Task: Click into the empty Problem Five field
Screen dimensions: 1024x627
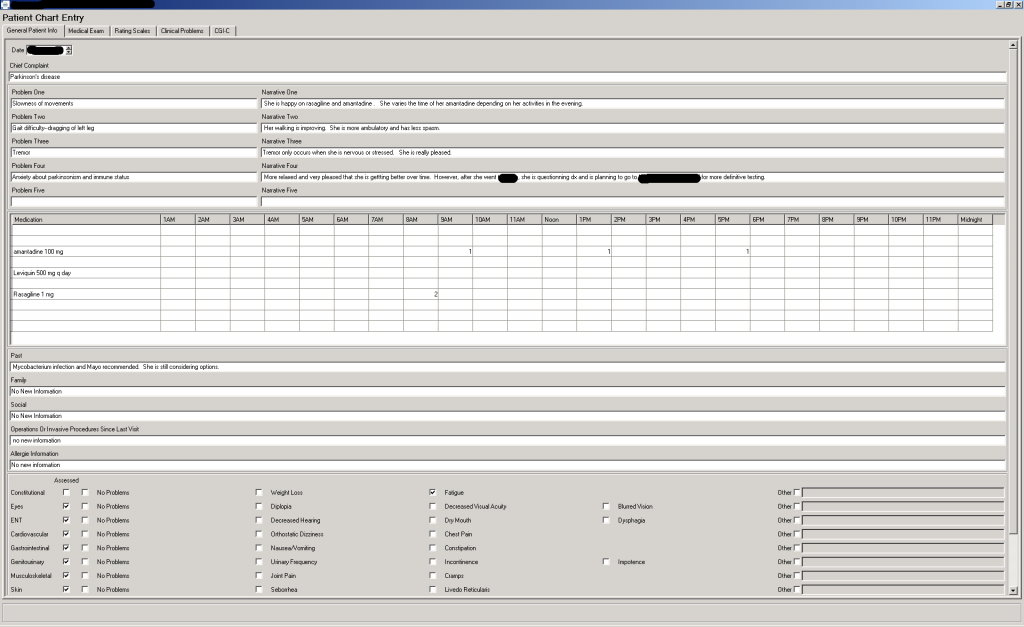Action: pos(133,201)
